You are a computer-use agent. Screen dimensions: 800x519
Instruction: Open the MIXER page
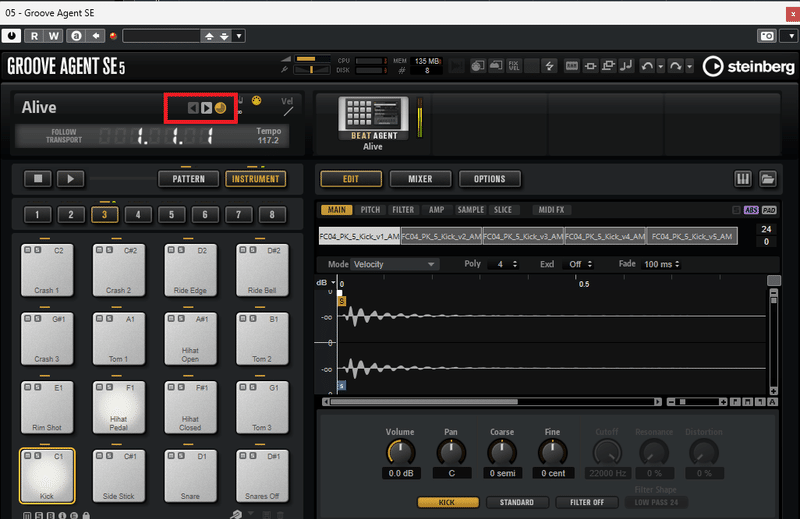420,179
